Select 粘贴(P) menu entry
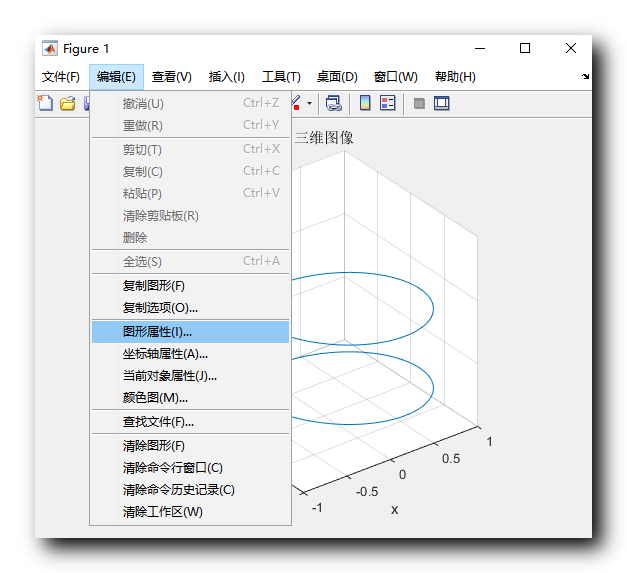The image size is (627, 573). [x=190, y=194]
